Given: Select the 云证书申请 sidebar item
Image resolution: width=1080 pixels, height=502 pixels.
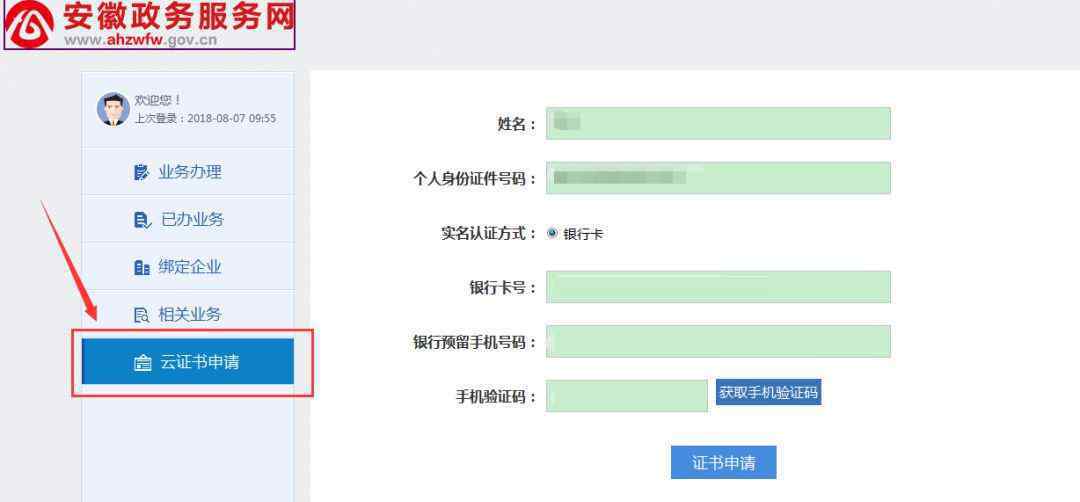Looking at the screenshot, I should click(x=188, y=362).
